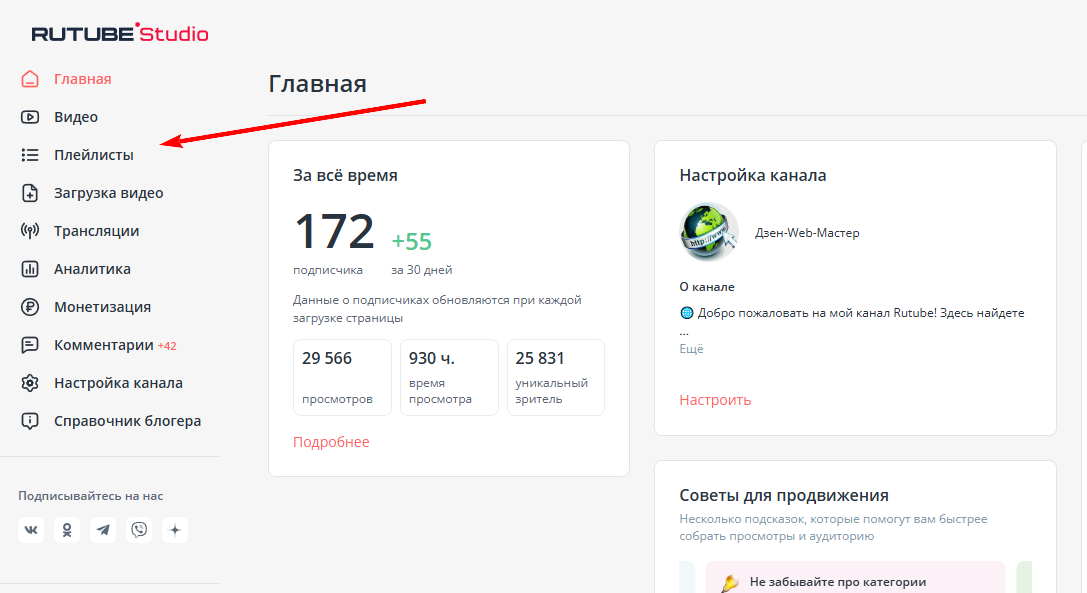Viewport: 1087px width, 593px height.
Task: Expand channel description with Ещё
Action: click(691, 349)
